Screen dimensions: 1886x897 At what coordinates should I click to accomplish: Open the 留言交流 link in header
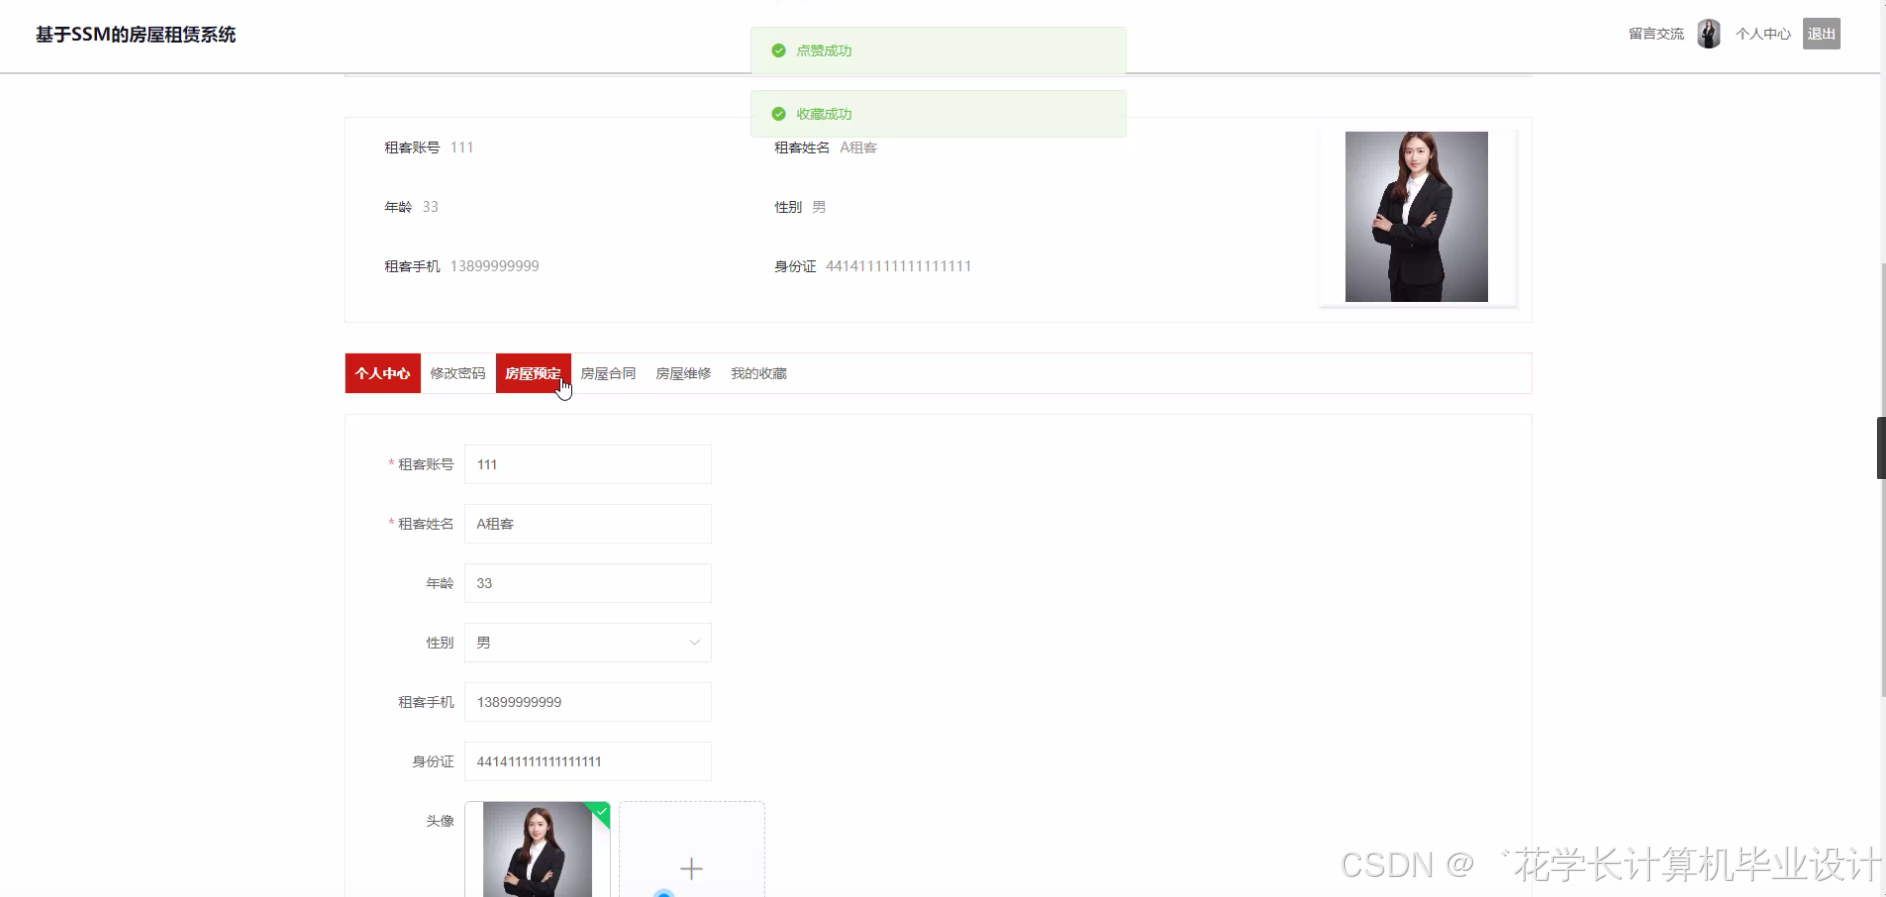1656,34
